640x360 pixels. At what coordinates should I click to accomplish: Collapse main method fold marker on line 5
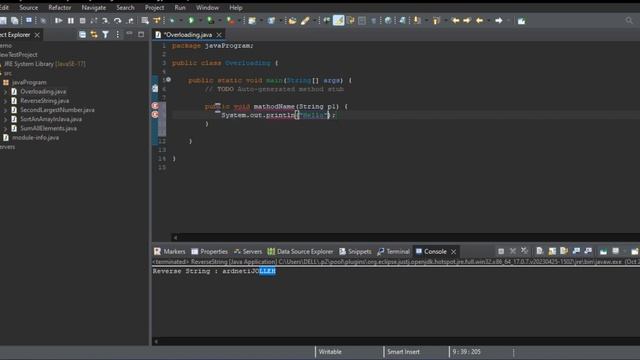(168, 80)
